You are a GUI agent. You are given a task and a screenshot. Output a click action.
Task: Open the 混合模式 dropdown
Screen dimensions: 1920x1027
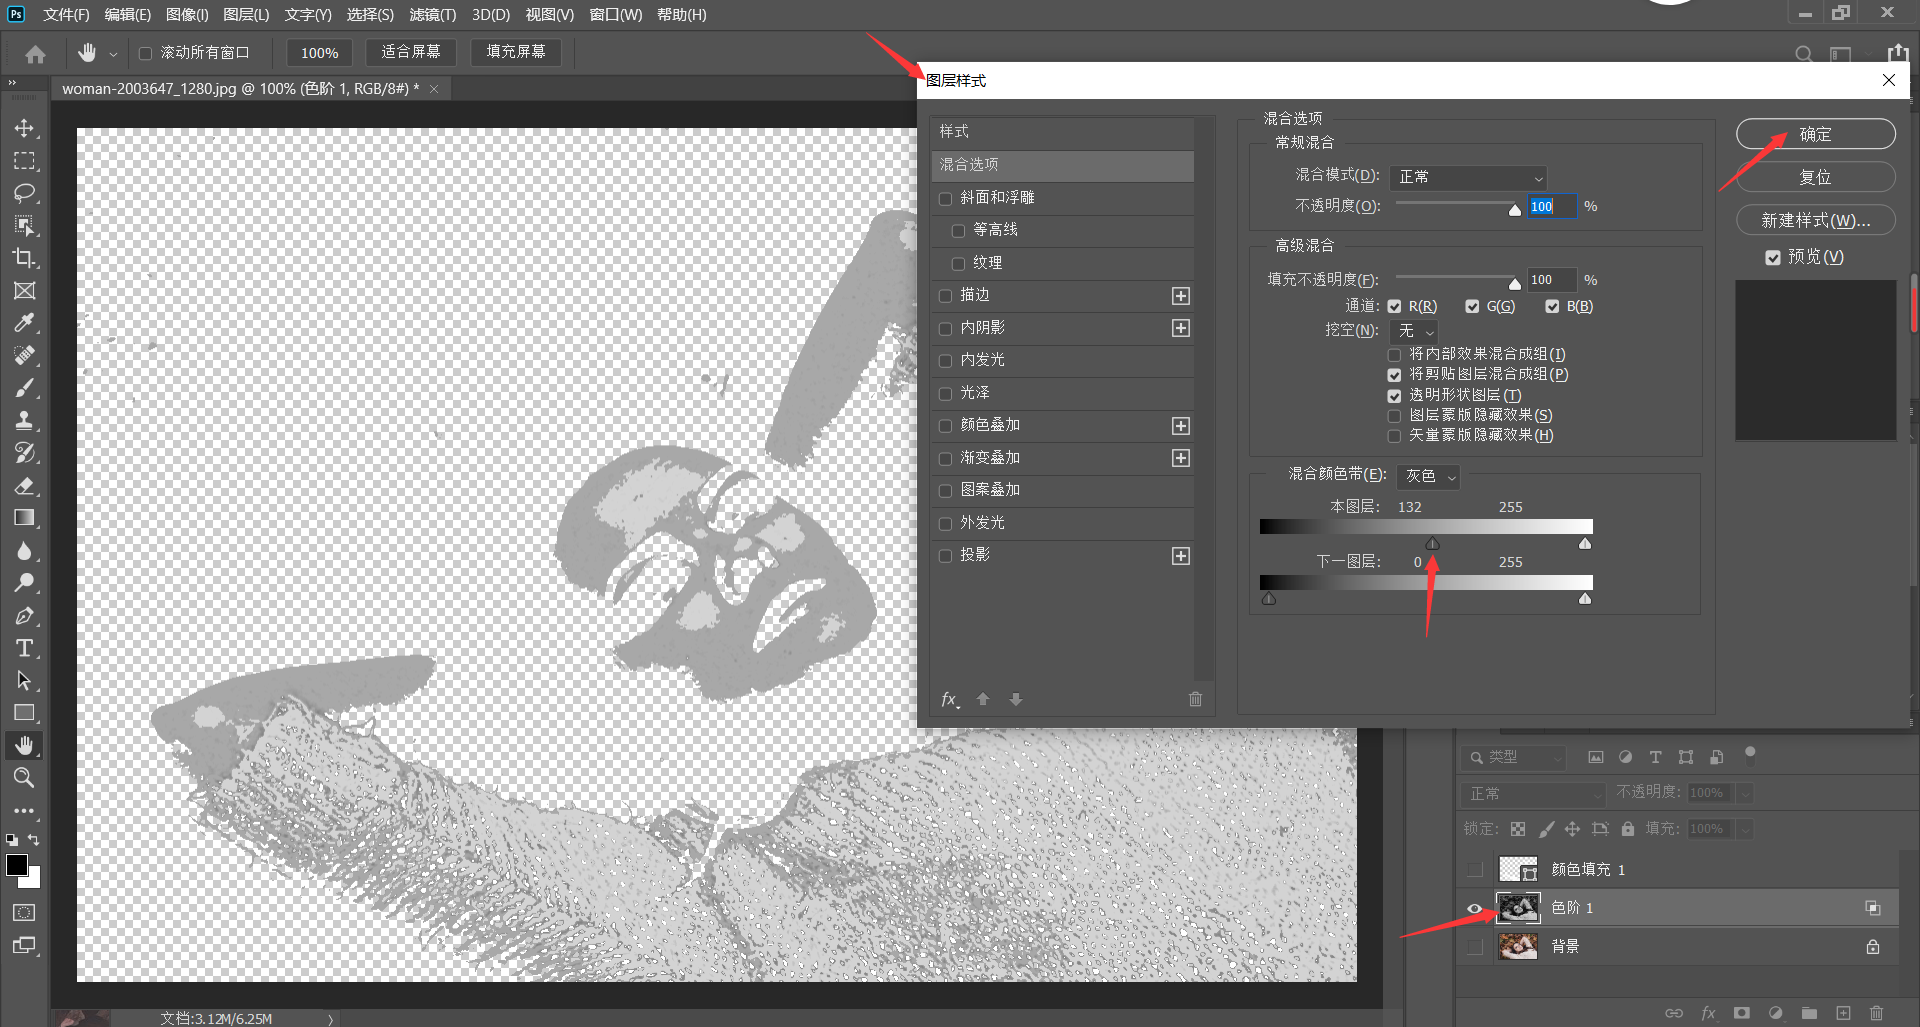point(1468,177)
